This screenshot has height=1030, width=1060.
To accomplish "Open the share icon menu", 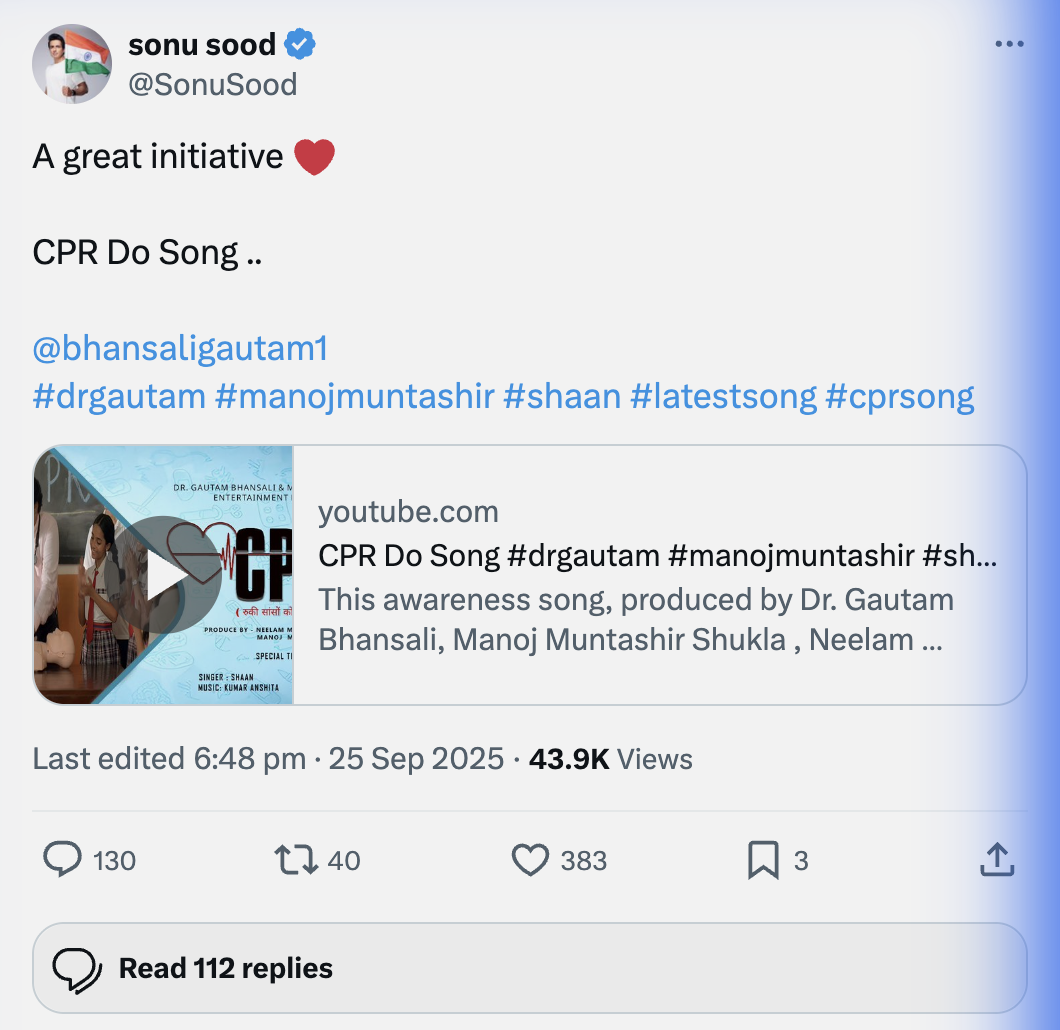I will coord(997,860).
